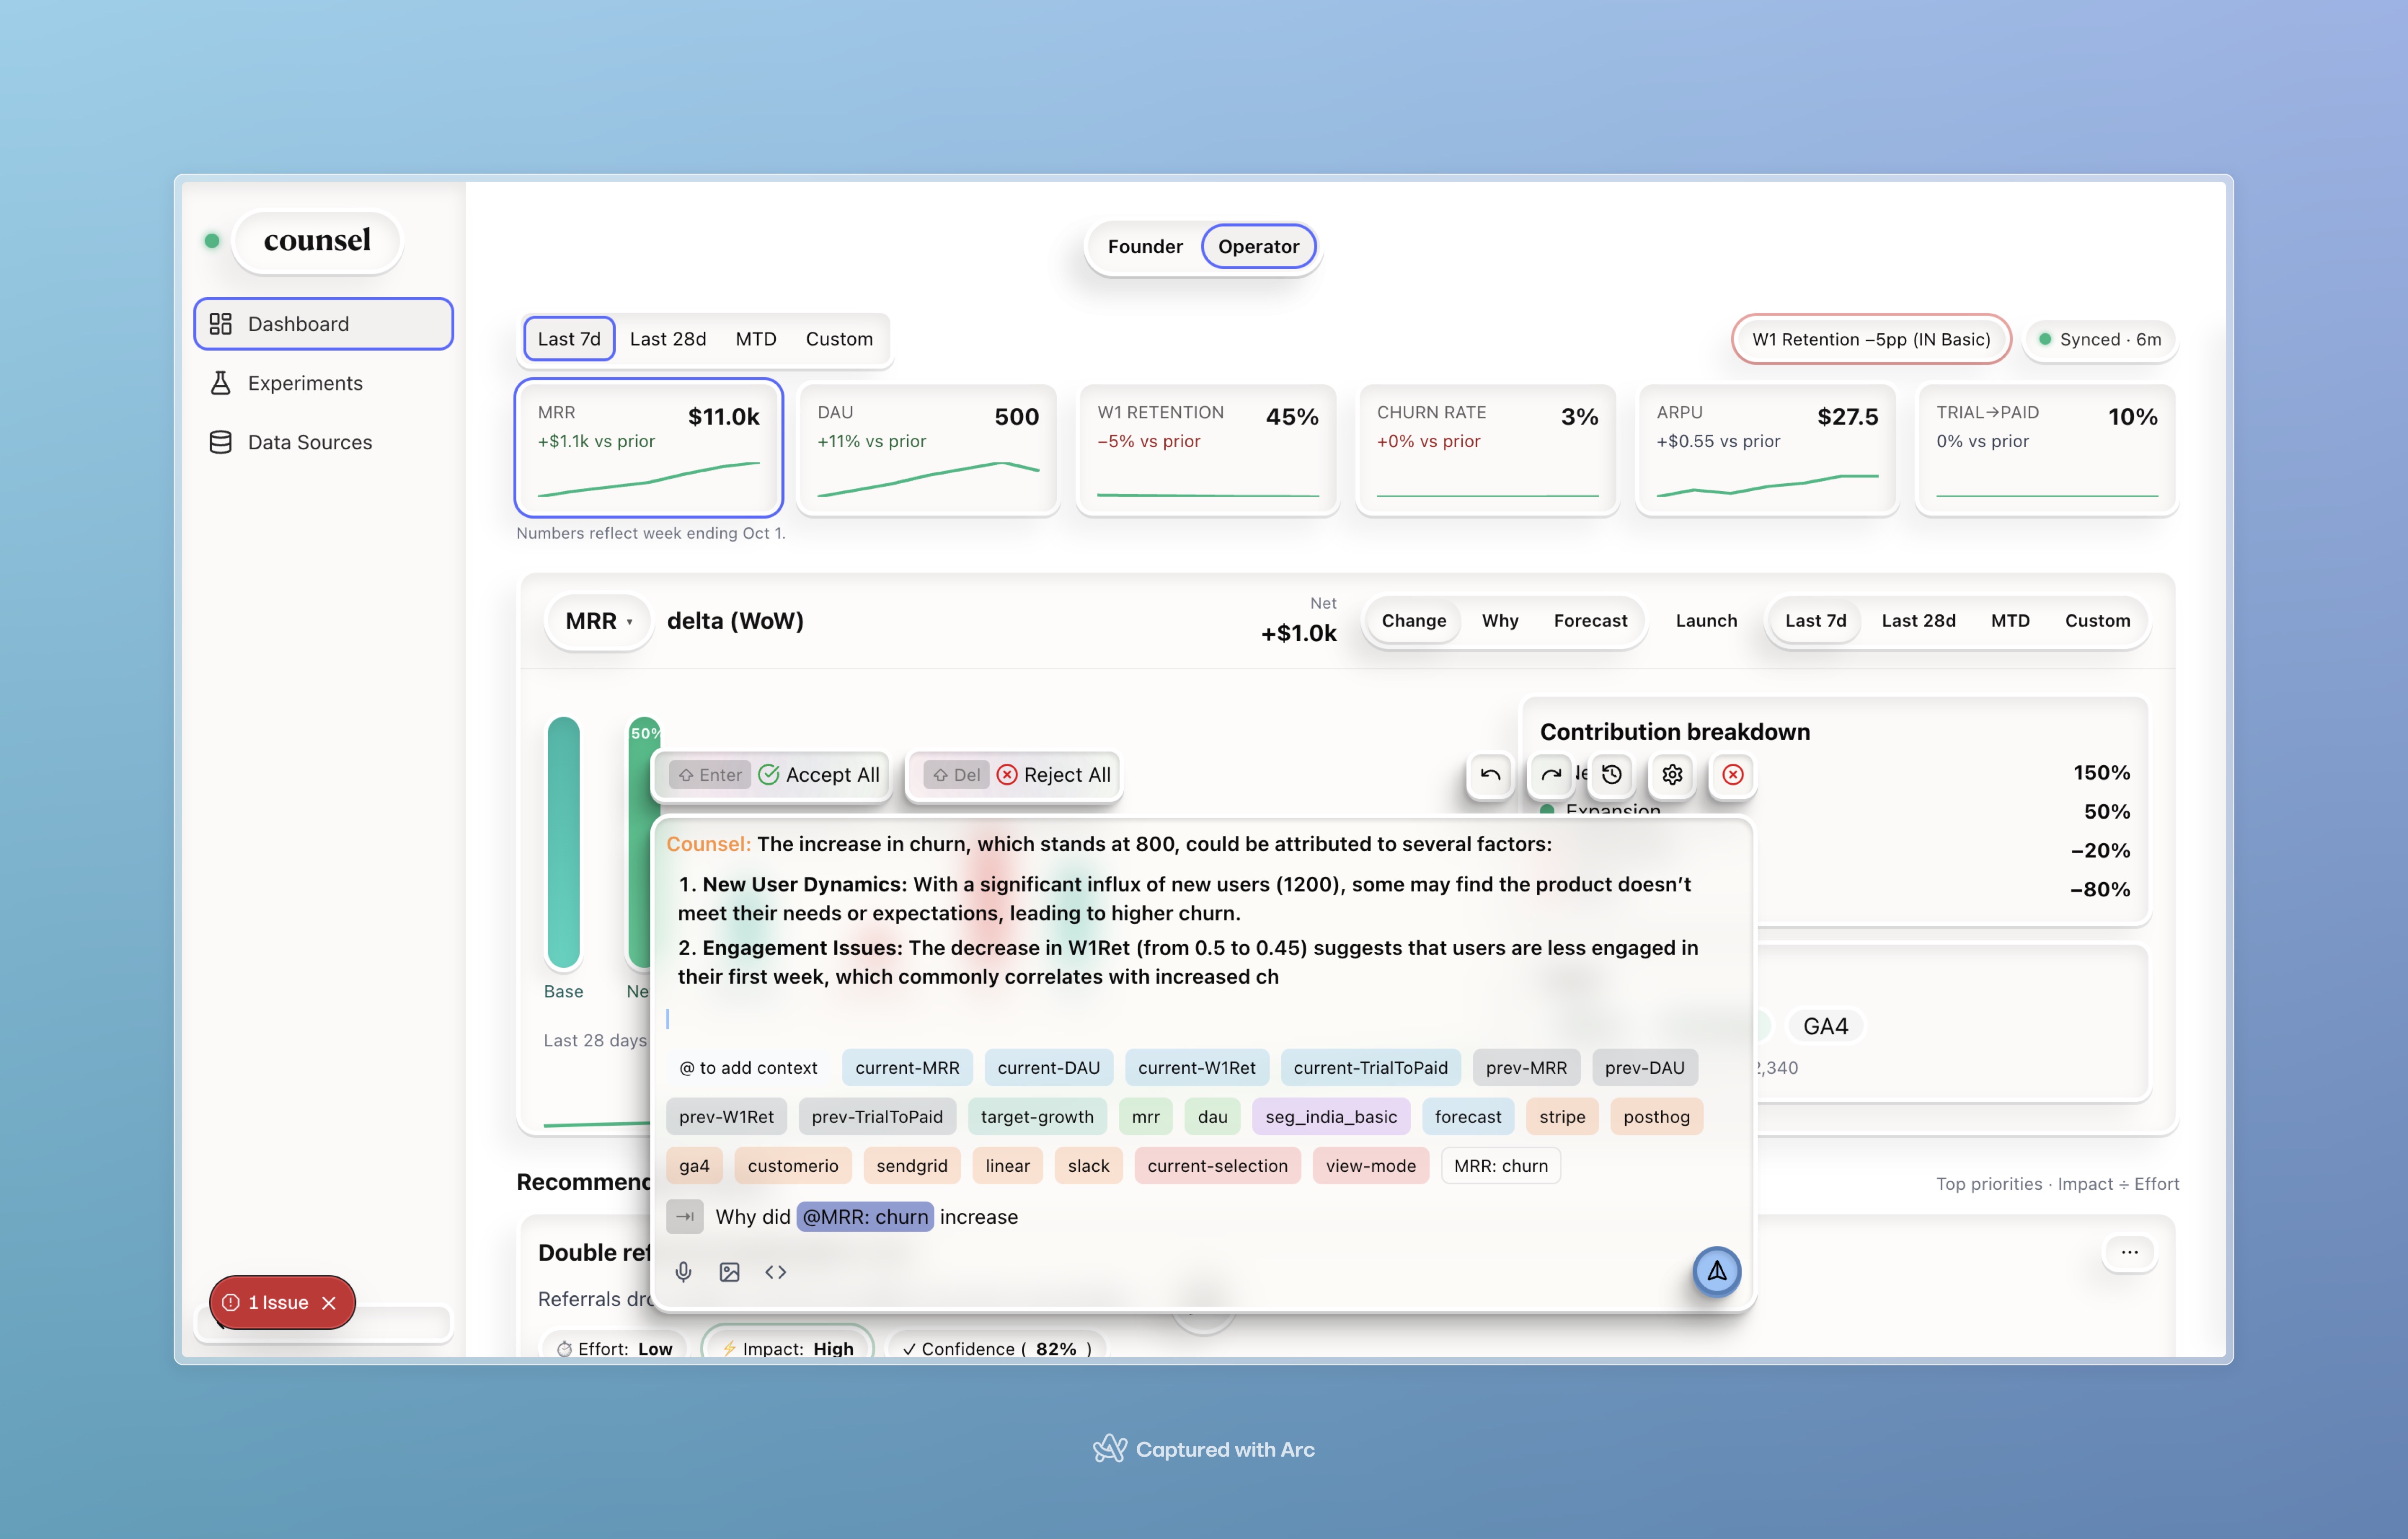2408x1539 pixels.
Task: Open the chat settings gear icon
Action: click(x=1672, y=775)
